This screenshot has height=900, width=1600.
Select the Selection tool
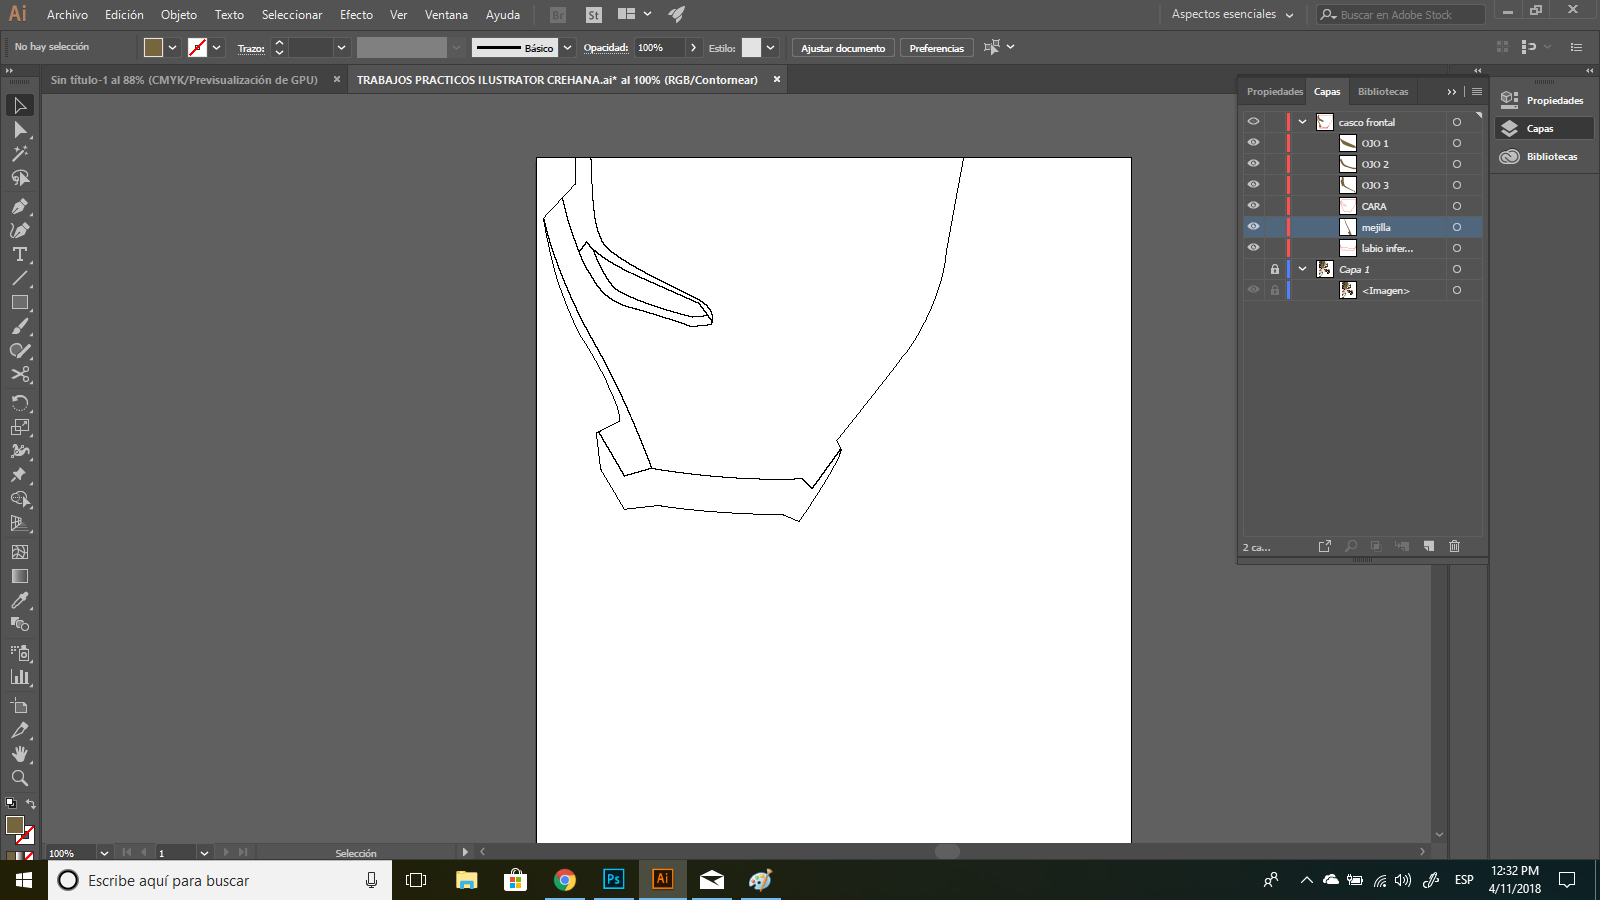coord(19,106)
